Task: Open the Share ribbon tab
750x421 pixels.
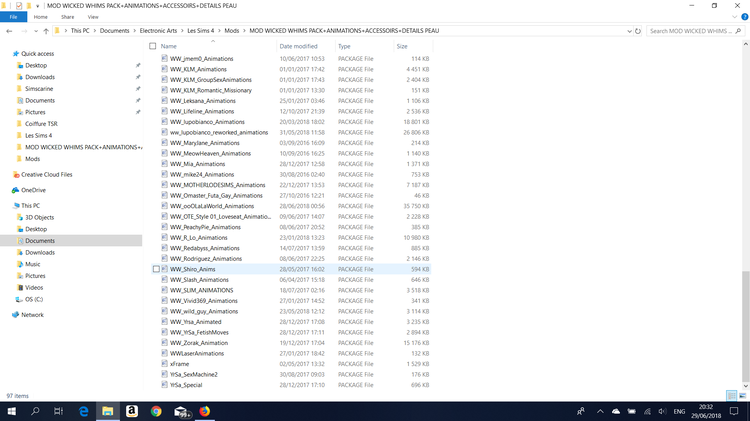Action: coord(67,17)
